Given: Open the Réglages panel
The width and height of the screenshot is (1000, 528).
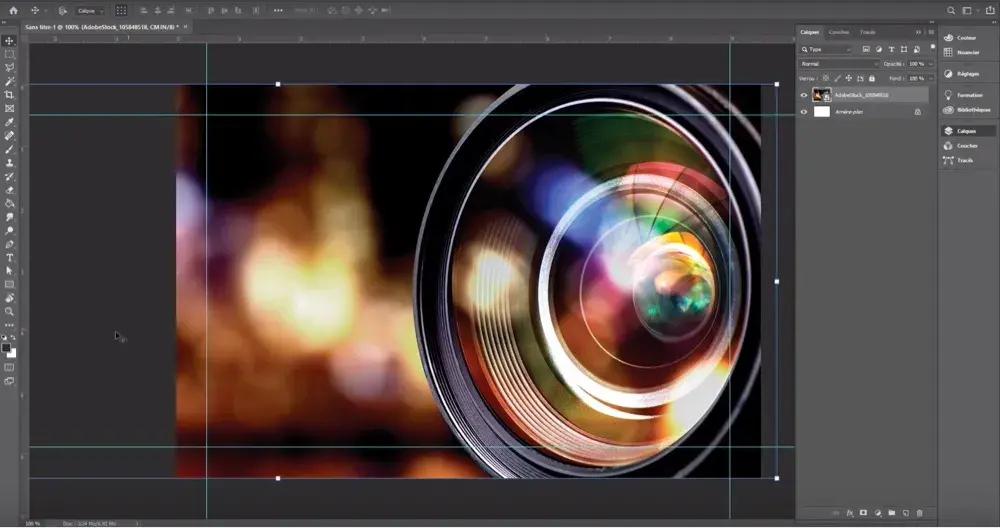Looking at the screenshot, I should (x=966, y=74).
